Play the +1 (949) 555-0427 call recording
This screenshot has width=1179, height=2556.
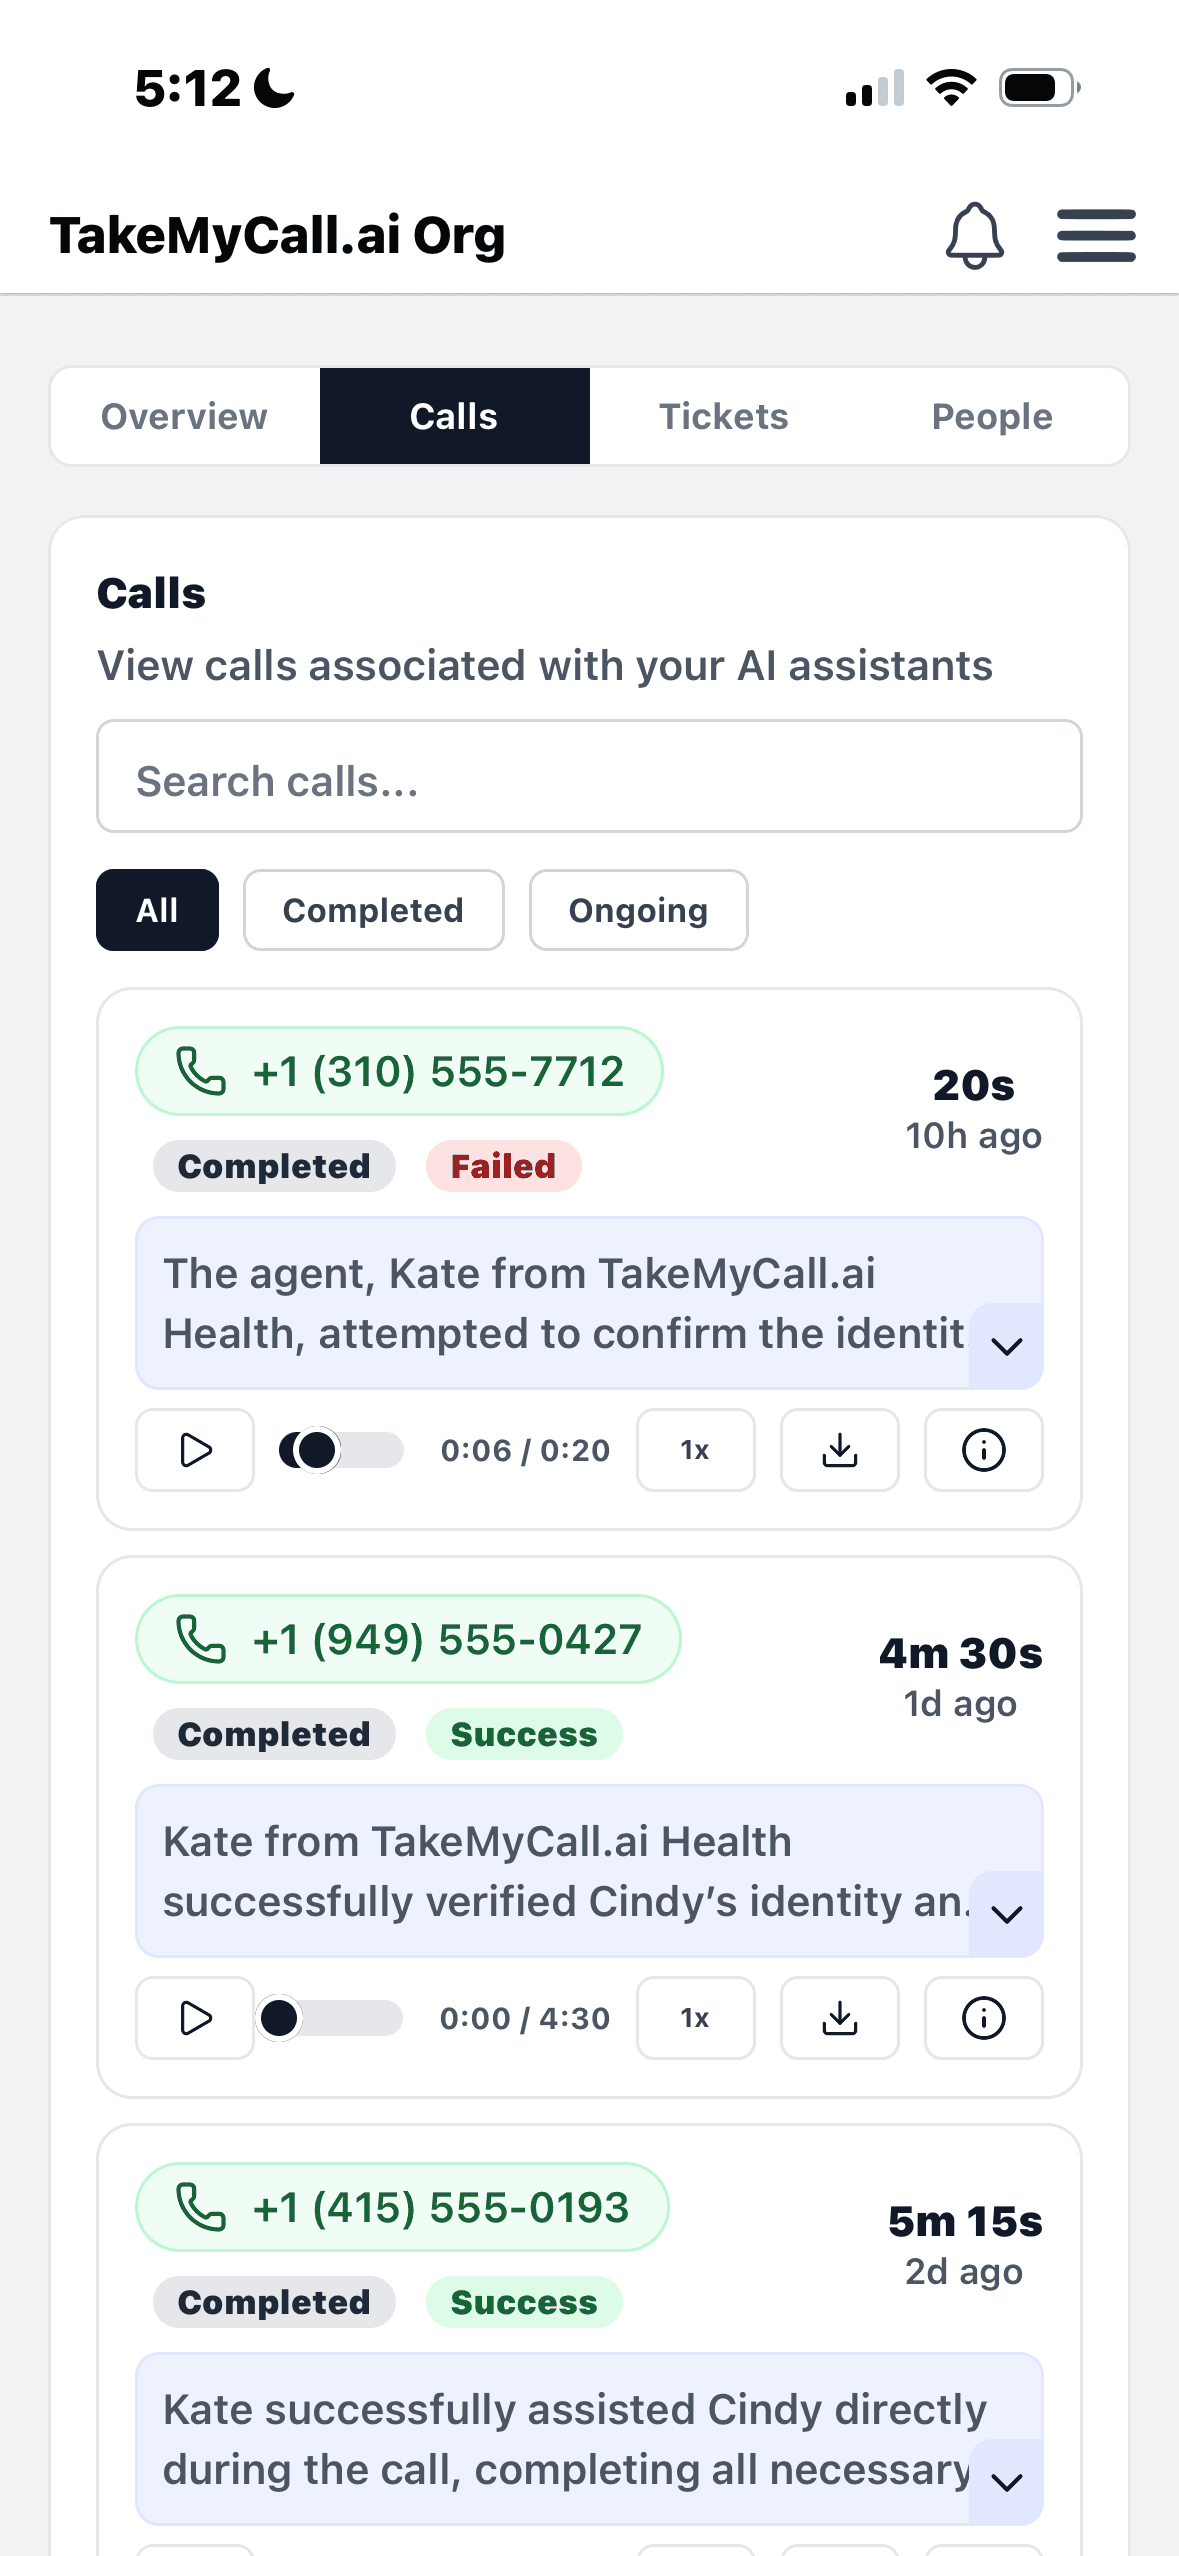[x=194, y=2018]
